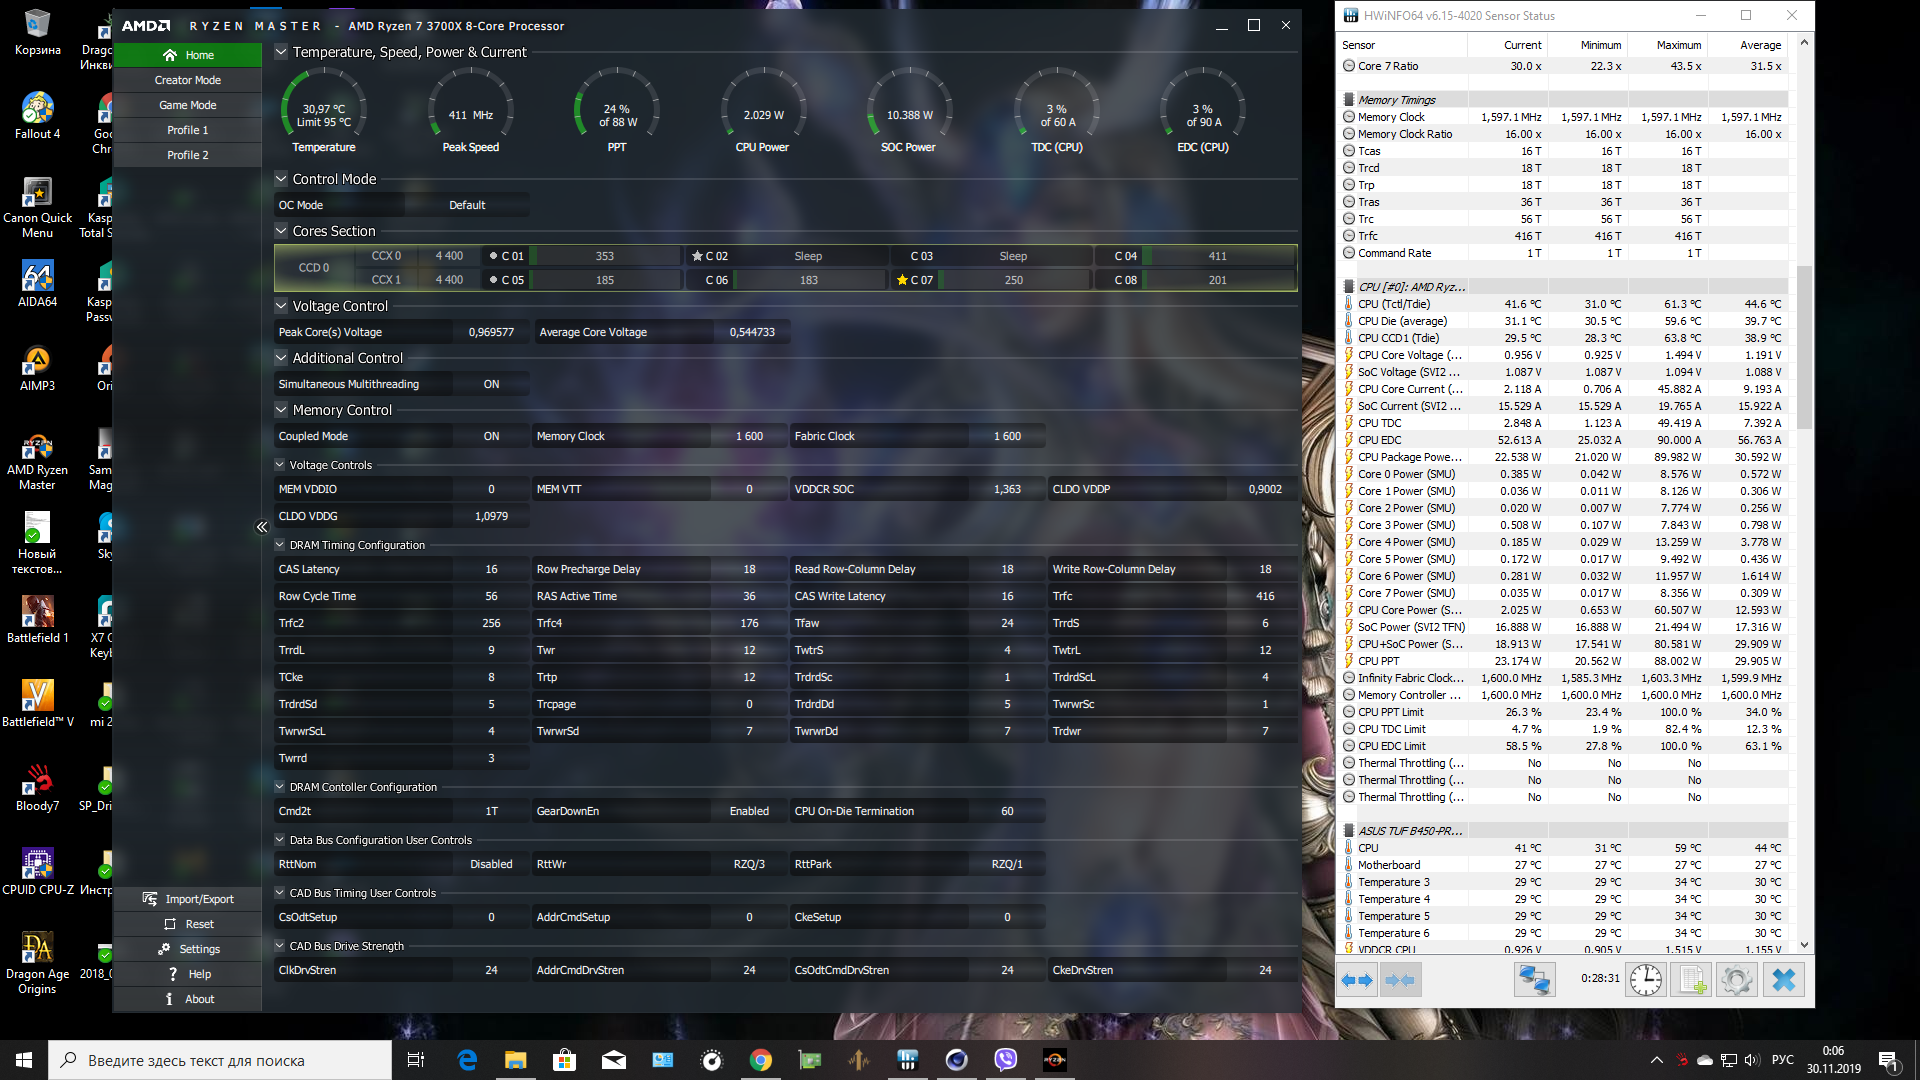This screenshot has width=1920, height=1080.
Task: Click the Import/Export button
Action: [188, 899]
